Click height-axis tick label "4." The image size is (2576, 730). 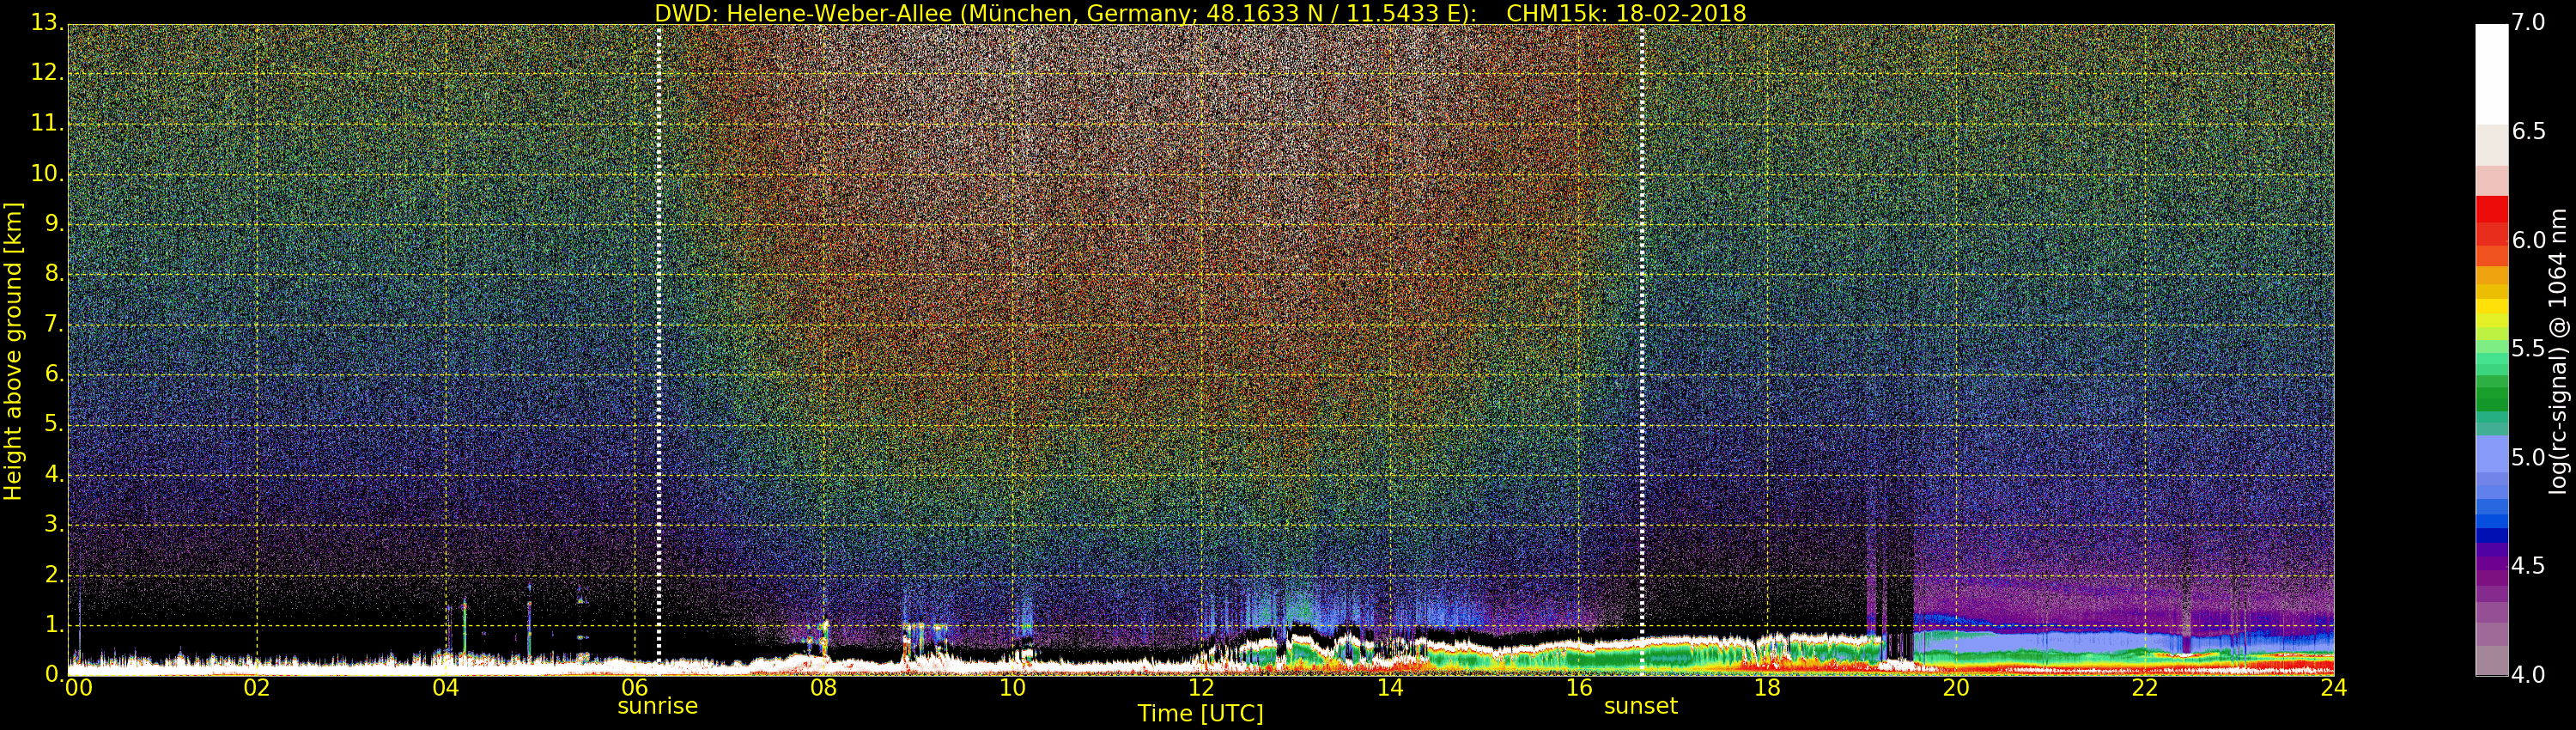pos(54,475)
